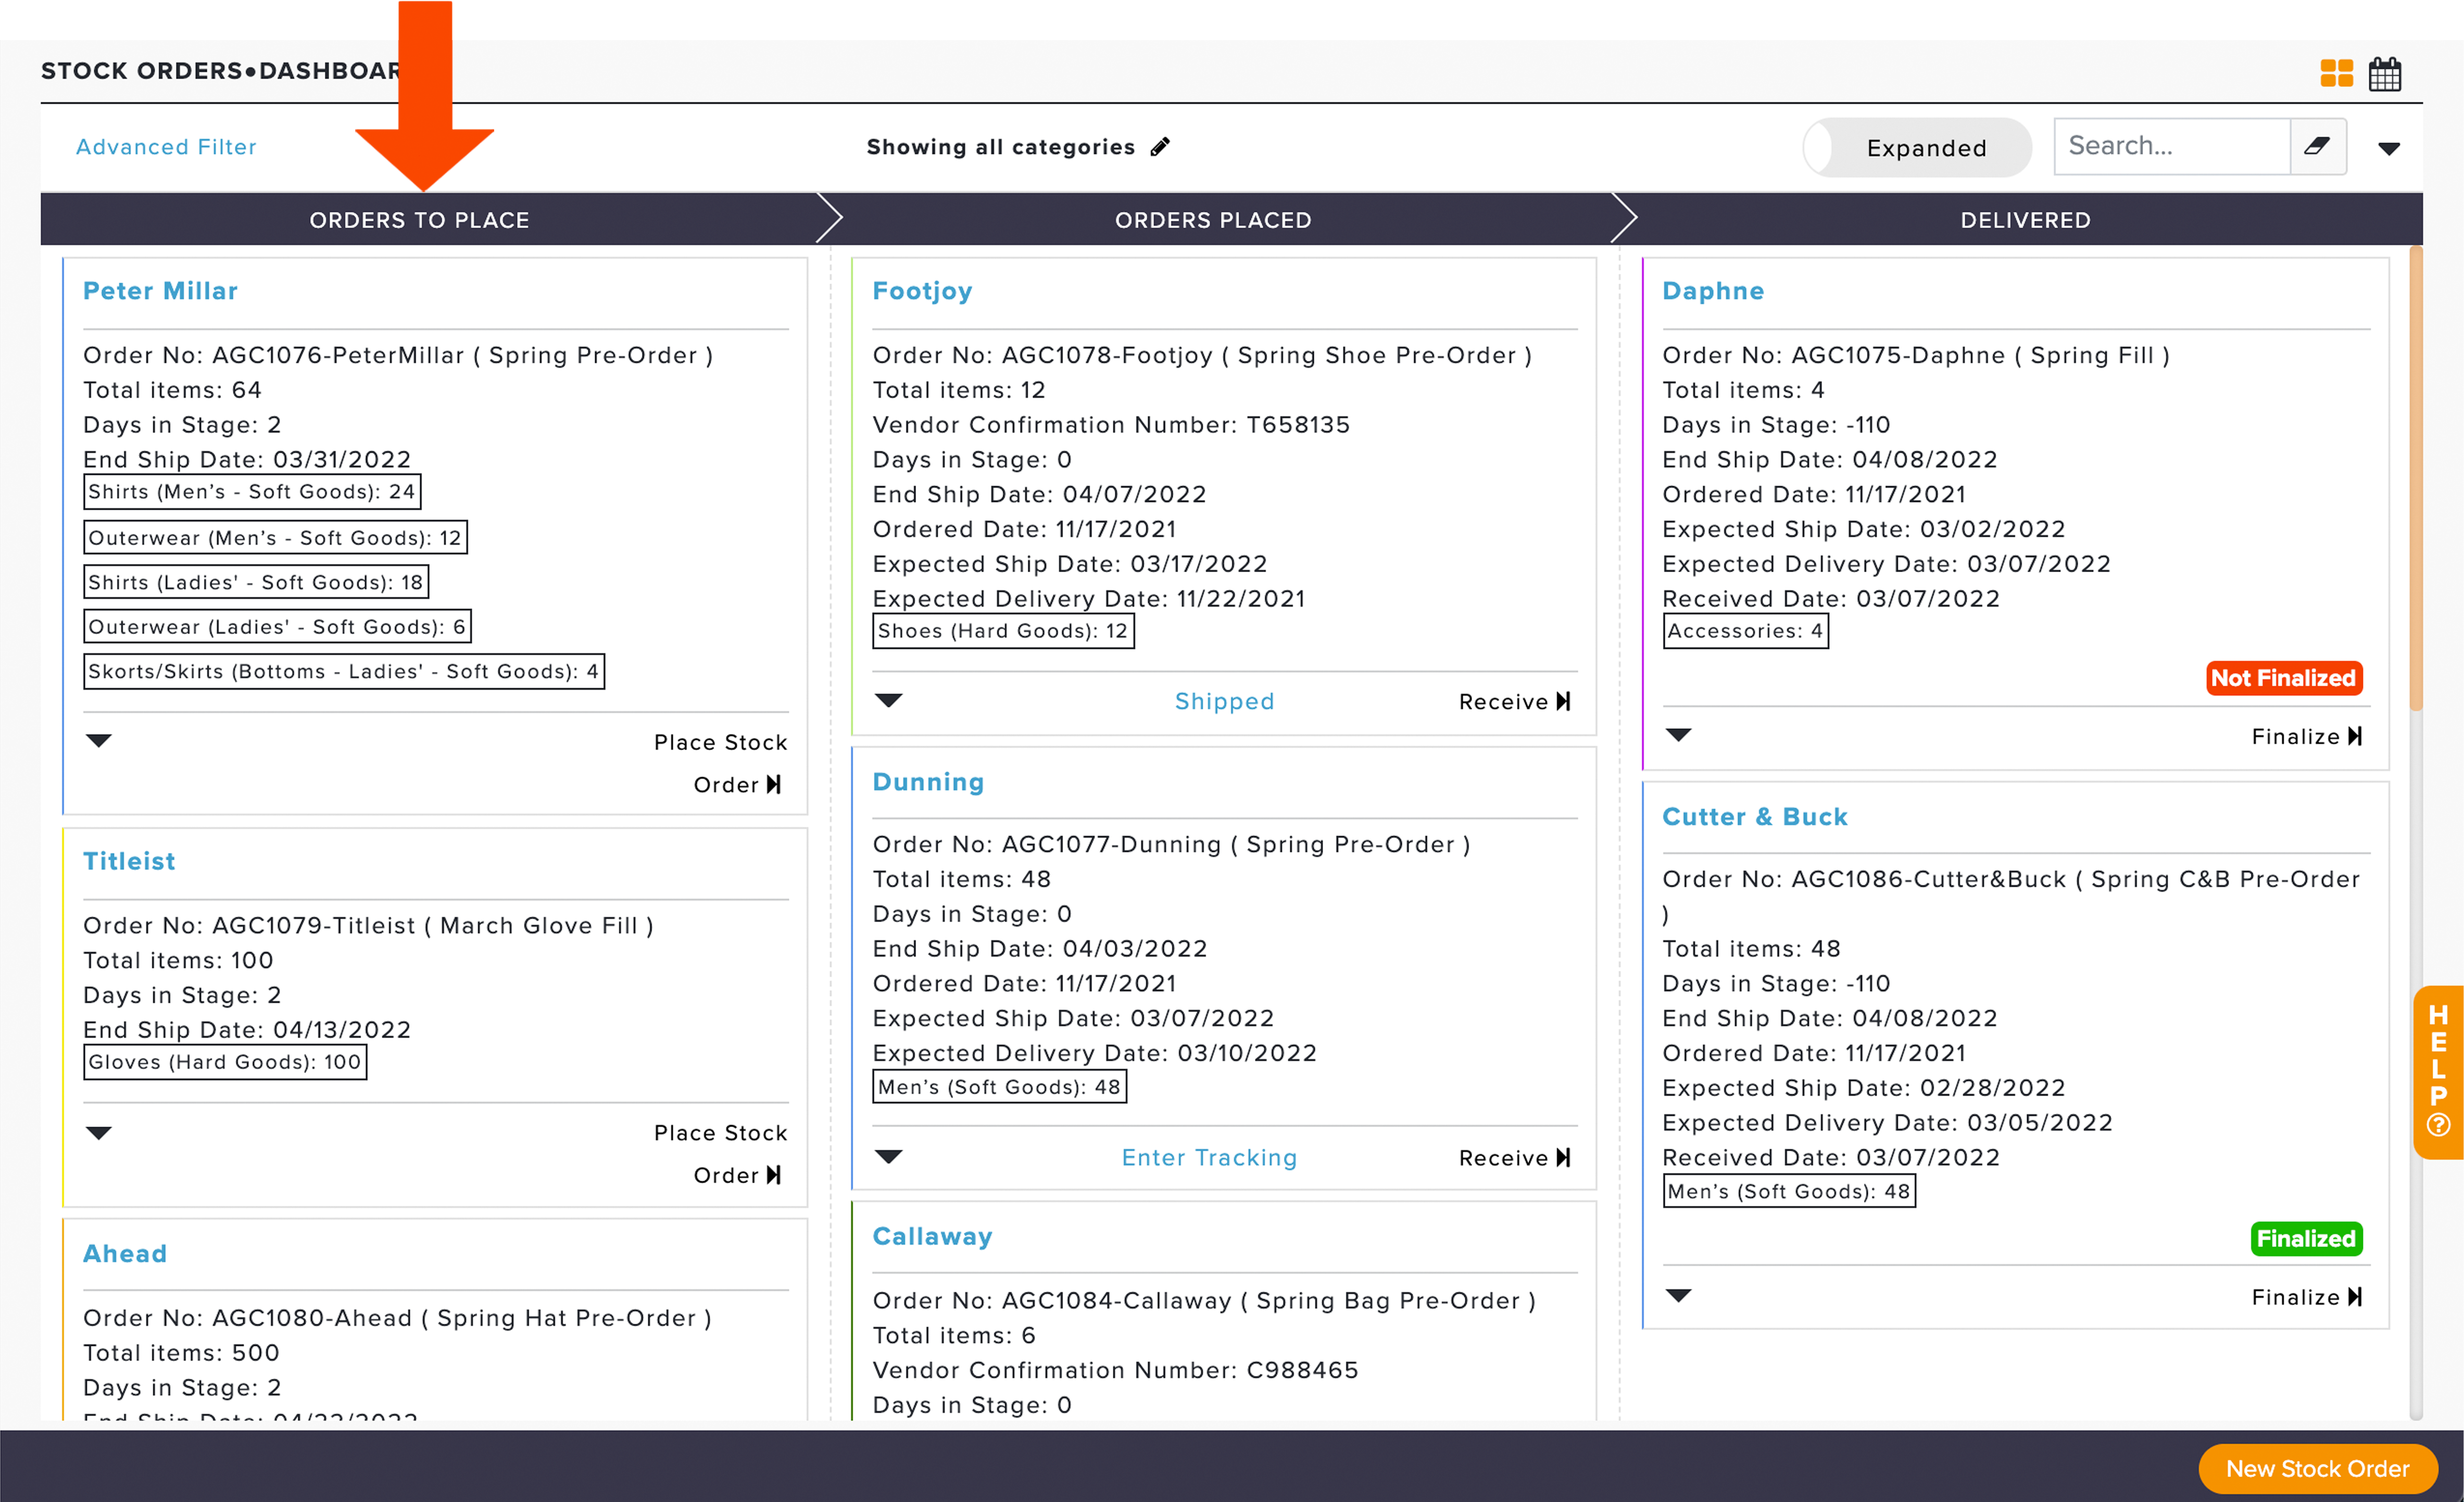This screenshot has height=1502, width=2464.
Task: Select the Shirts (Men's - Soft Goods): 24 tag
Action: coord(252,492)
